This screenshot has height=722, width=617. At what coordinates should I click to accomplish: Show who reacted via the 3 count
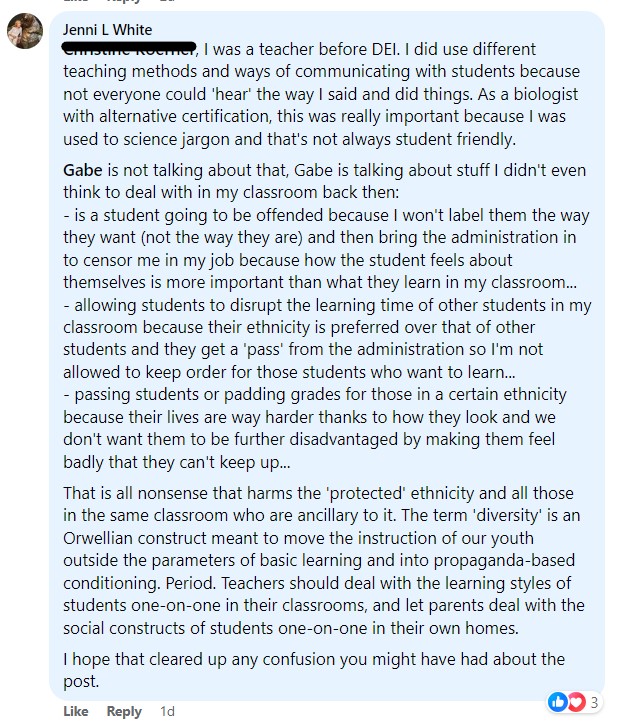594,701
